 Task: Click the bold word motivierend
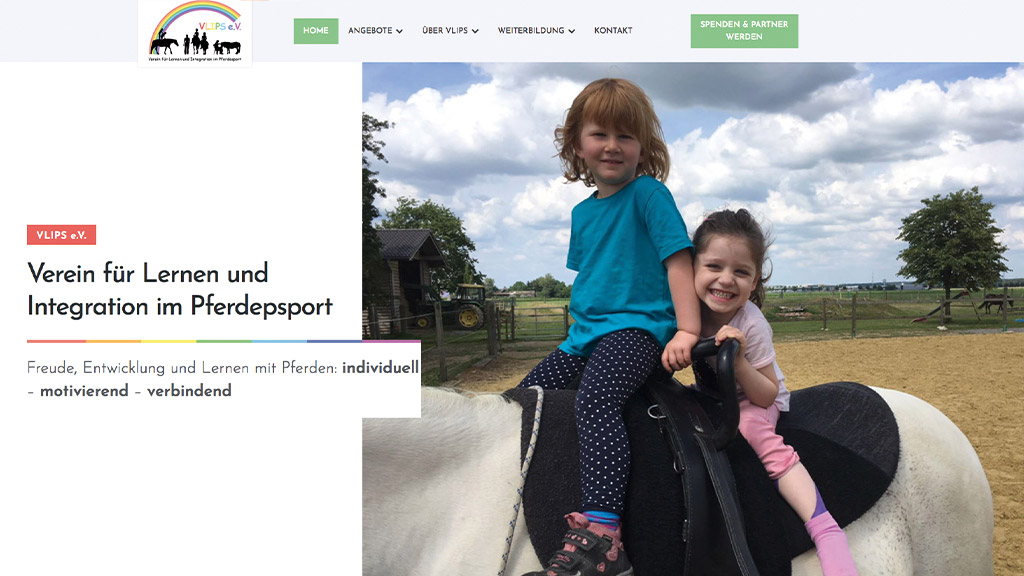[x=84, y=391]
